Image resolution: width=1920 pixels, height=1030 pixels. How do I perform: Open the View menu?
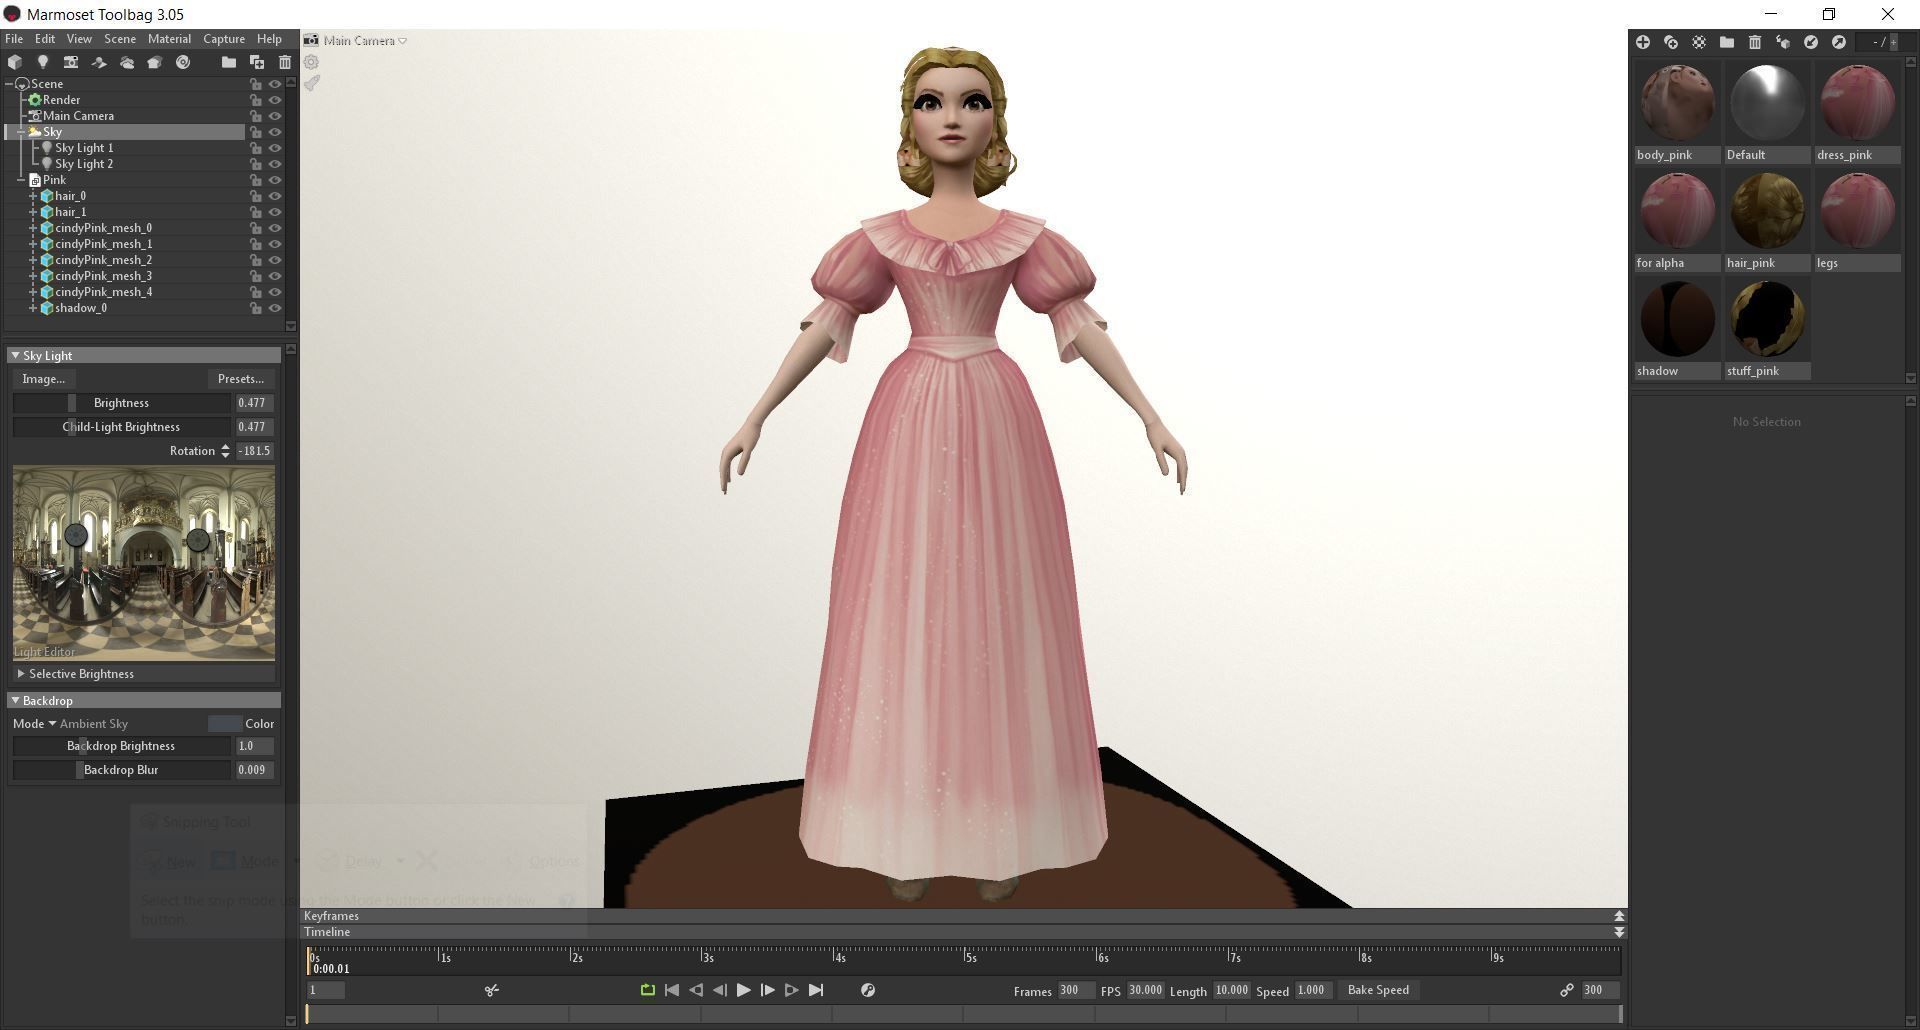pyautogui.click(x=79, y=39)
